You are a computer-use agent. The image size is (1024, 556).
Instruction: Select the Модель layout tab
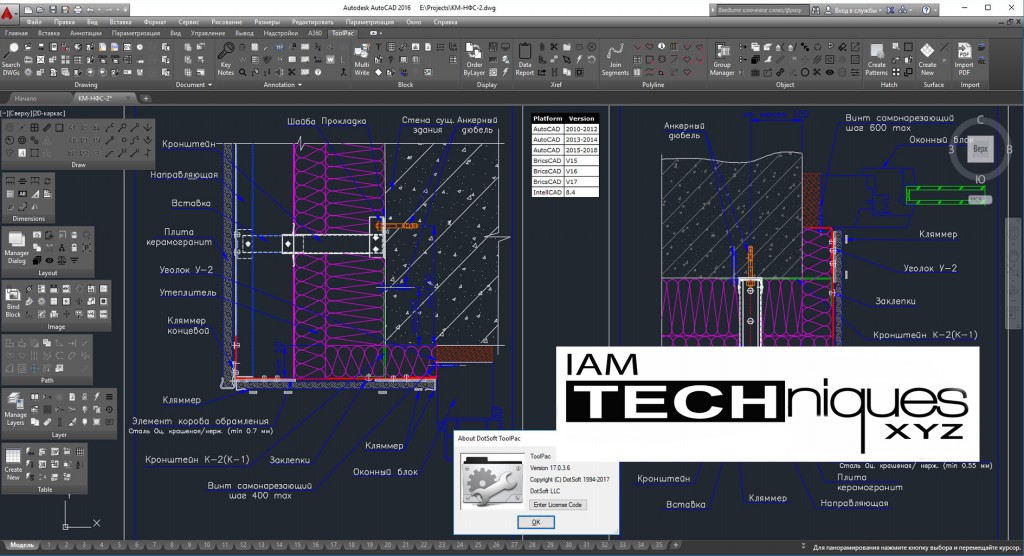[22, 545]
